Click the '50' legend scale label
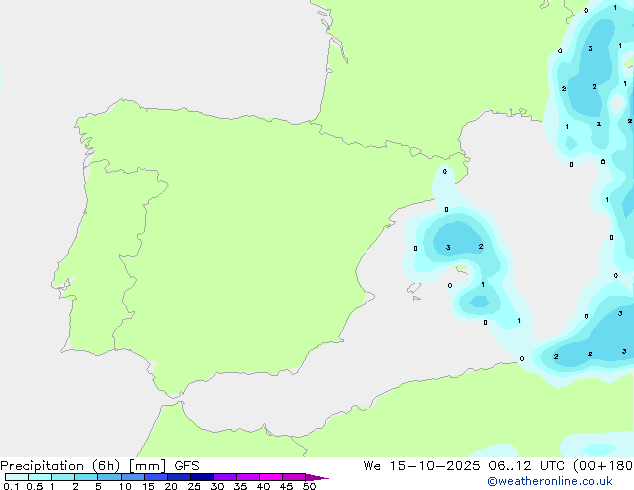Image resolution: width=634 pixels, height=490 pixels. [309, 486]
